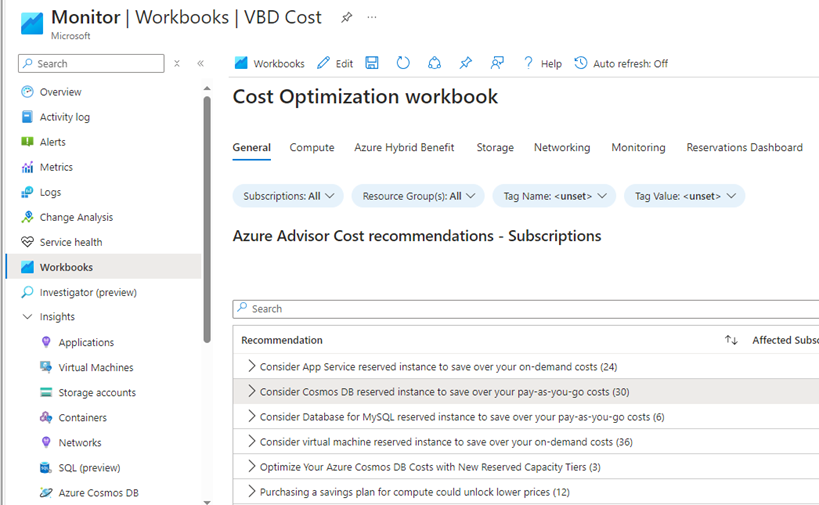Viewport: 819px width, 505px height.
Task: Click the sidebar vertical scrollbar thumb
Action: click(207, 219)
